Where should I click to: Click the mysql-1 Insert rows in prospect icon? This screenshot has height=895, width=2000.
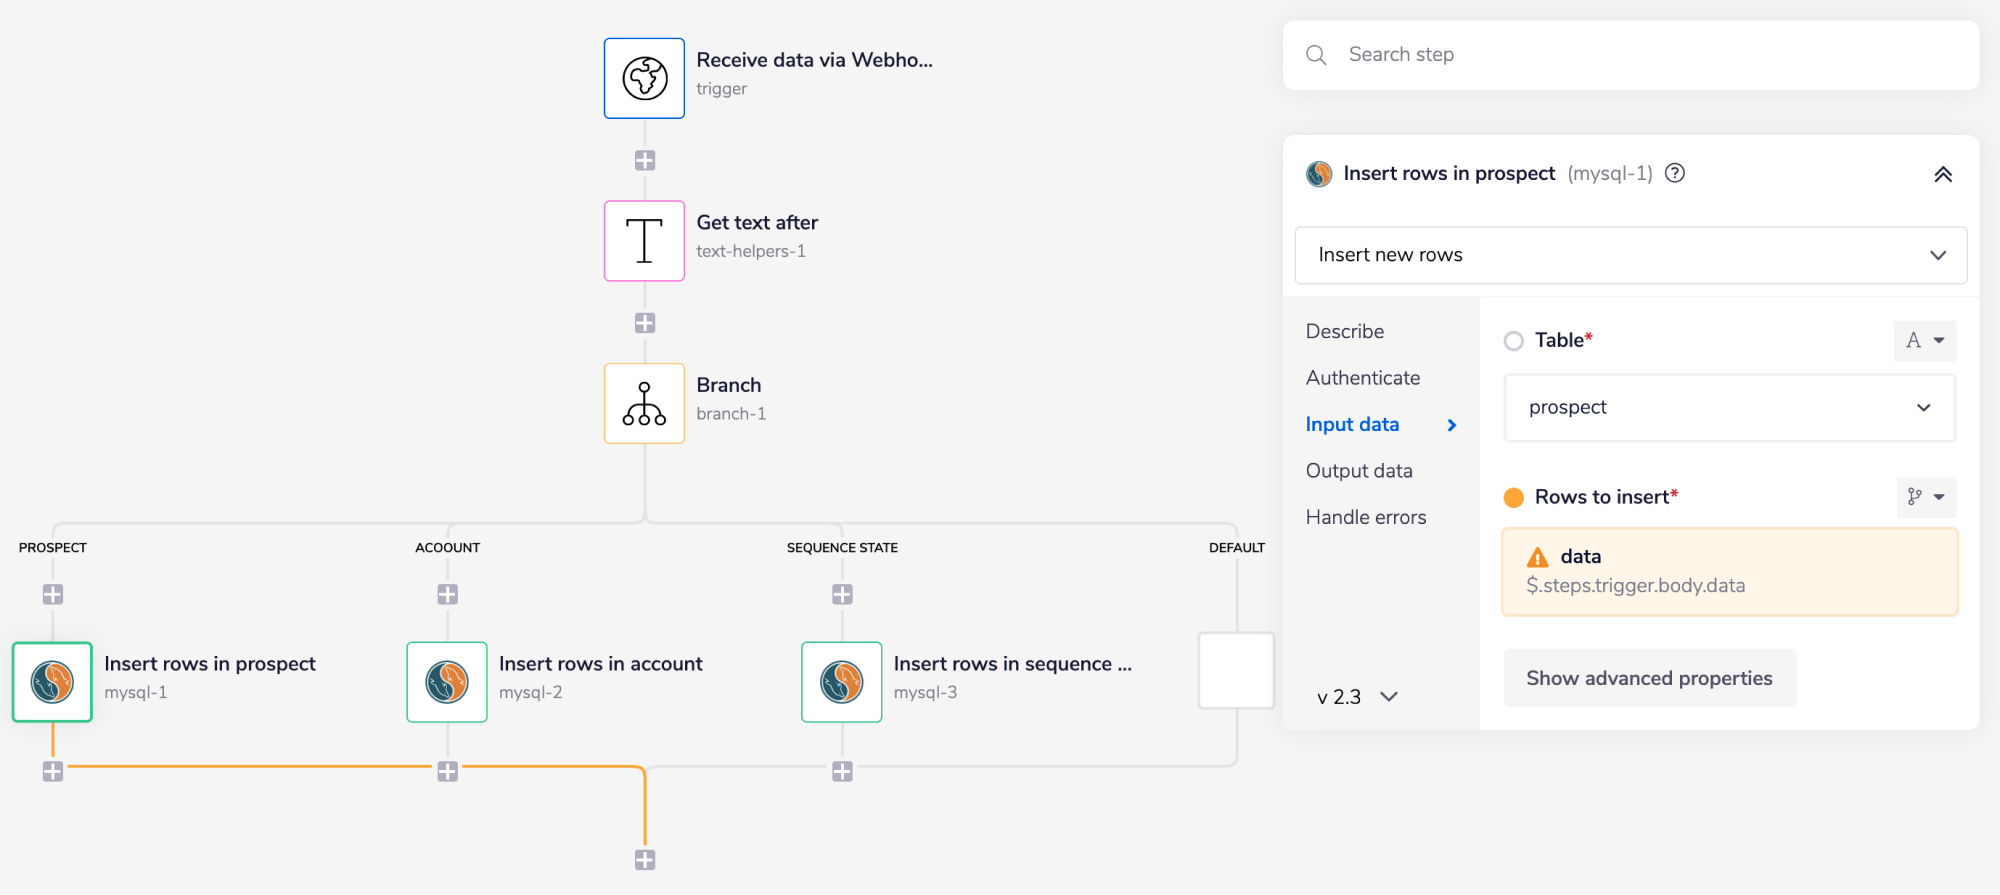[52, 682]
